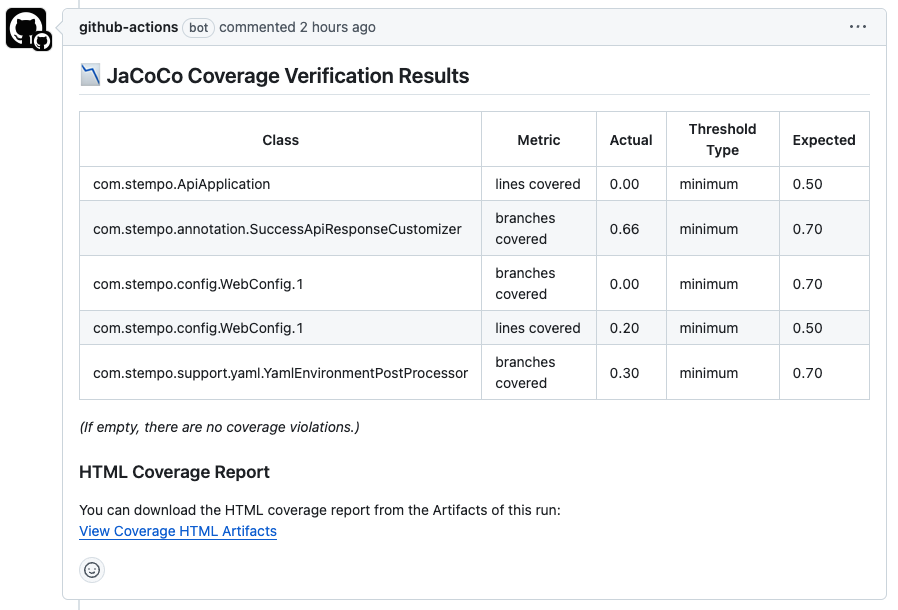Open the github-actions author profile link

[x=128, y=27]
